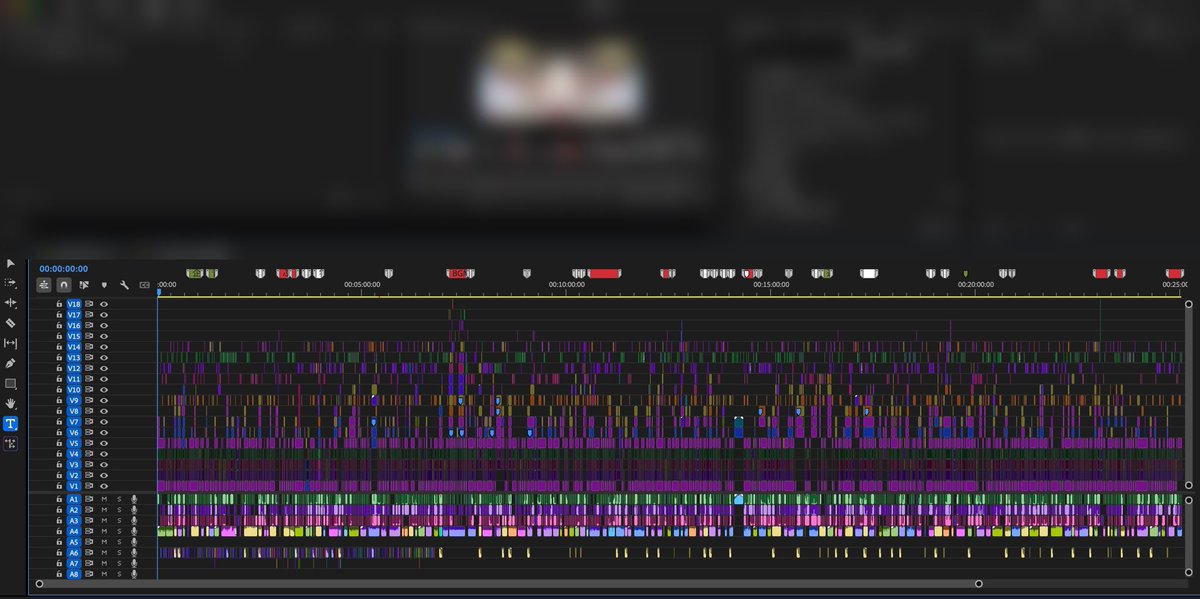Hide track V9 with eye icon
The width and height of the screenshot is (1200, 599).
point(104,400)
